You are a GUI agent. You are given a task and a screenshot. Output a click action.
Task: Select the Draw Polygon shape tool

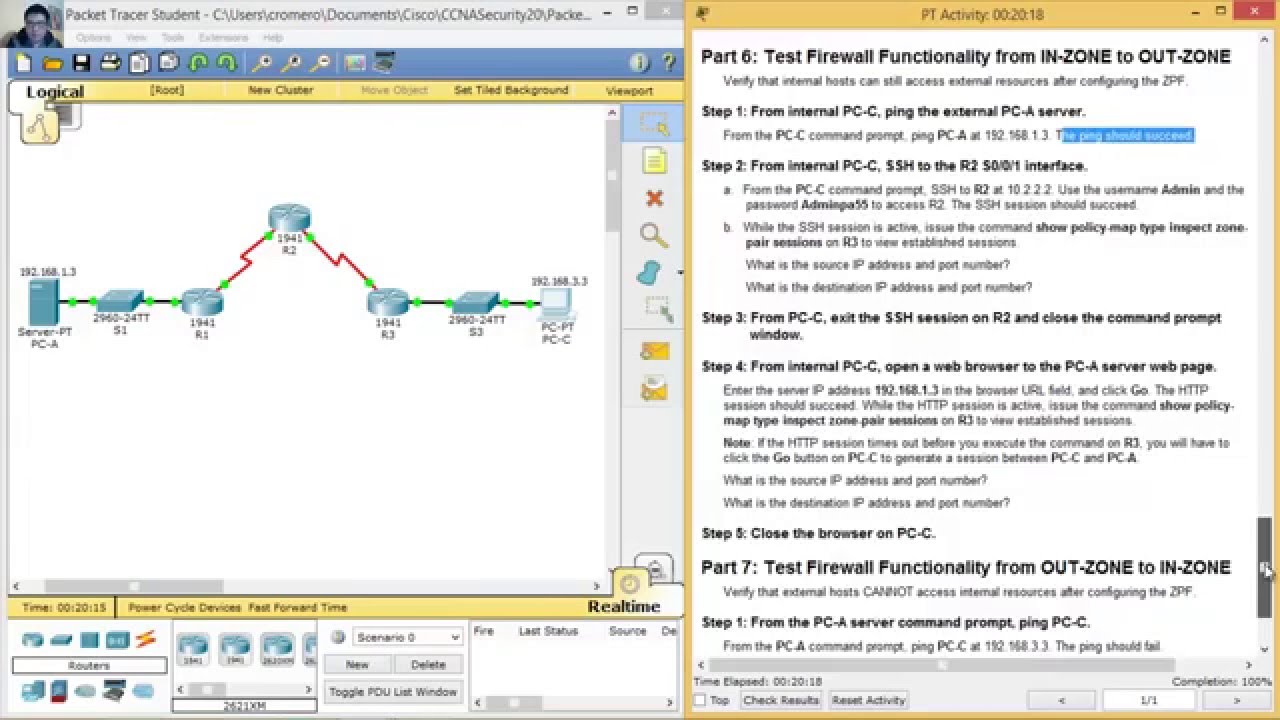point(651,273)
